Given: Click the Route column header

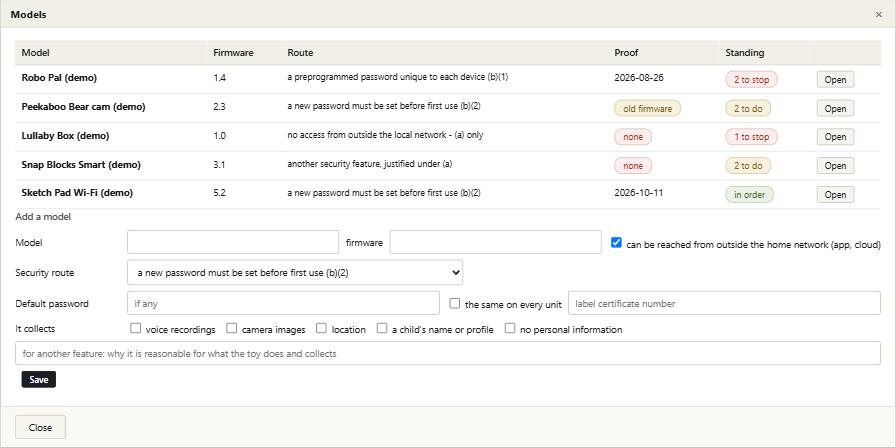Looking at the screenshot, I should (300, 53).
